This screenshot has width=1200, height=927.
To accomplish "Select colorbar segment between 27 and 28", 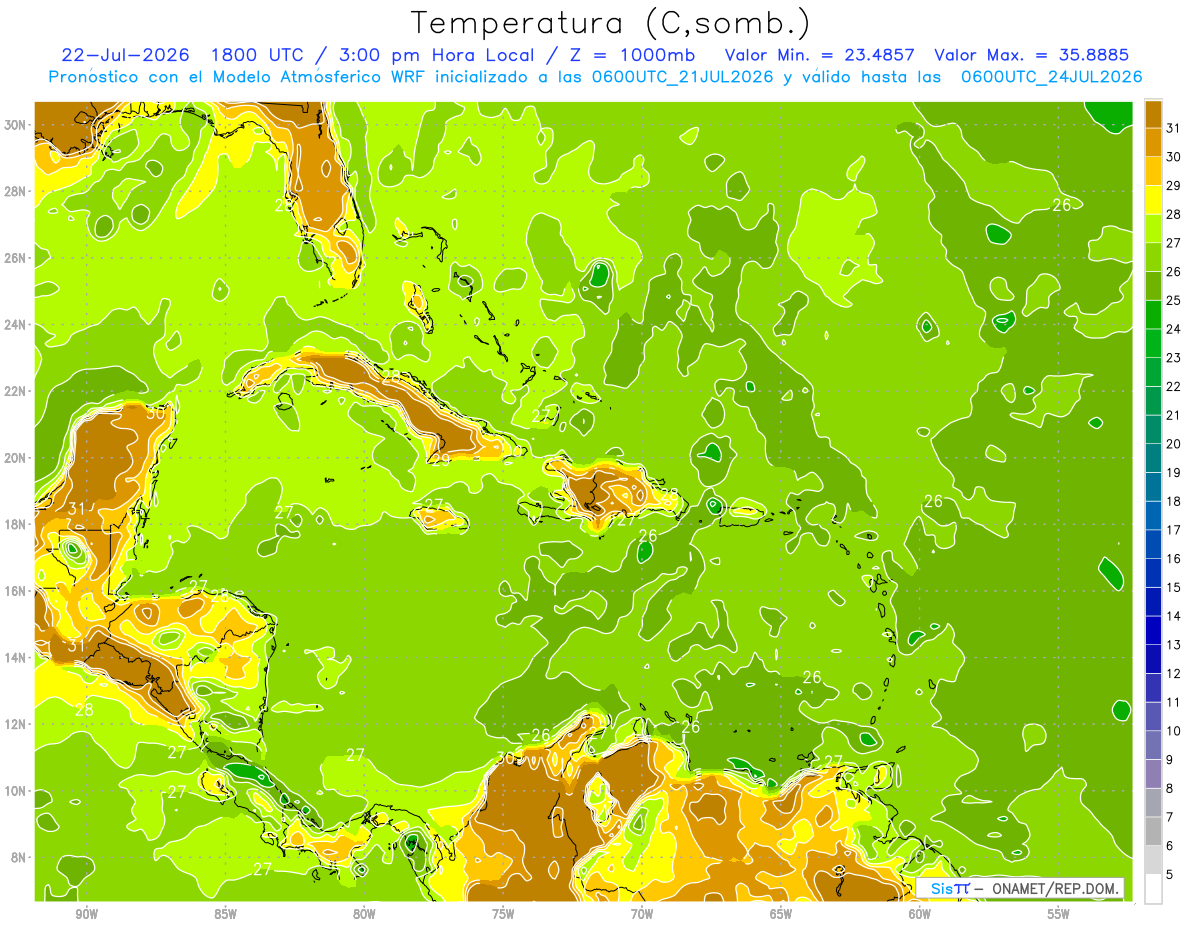I will tap(1153, 228).
